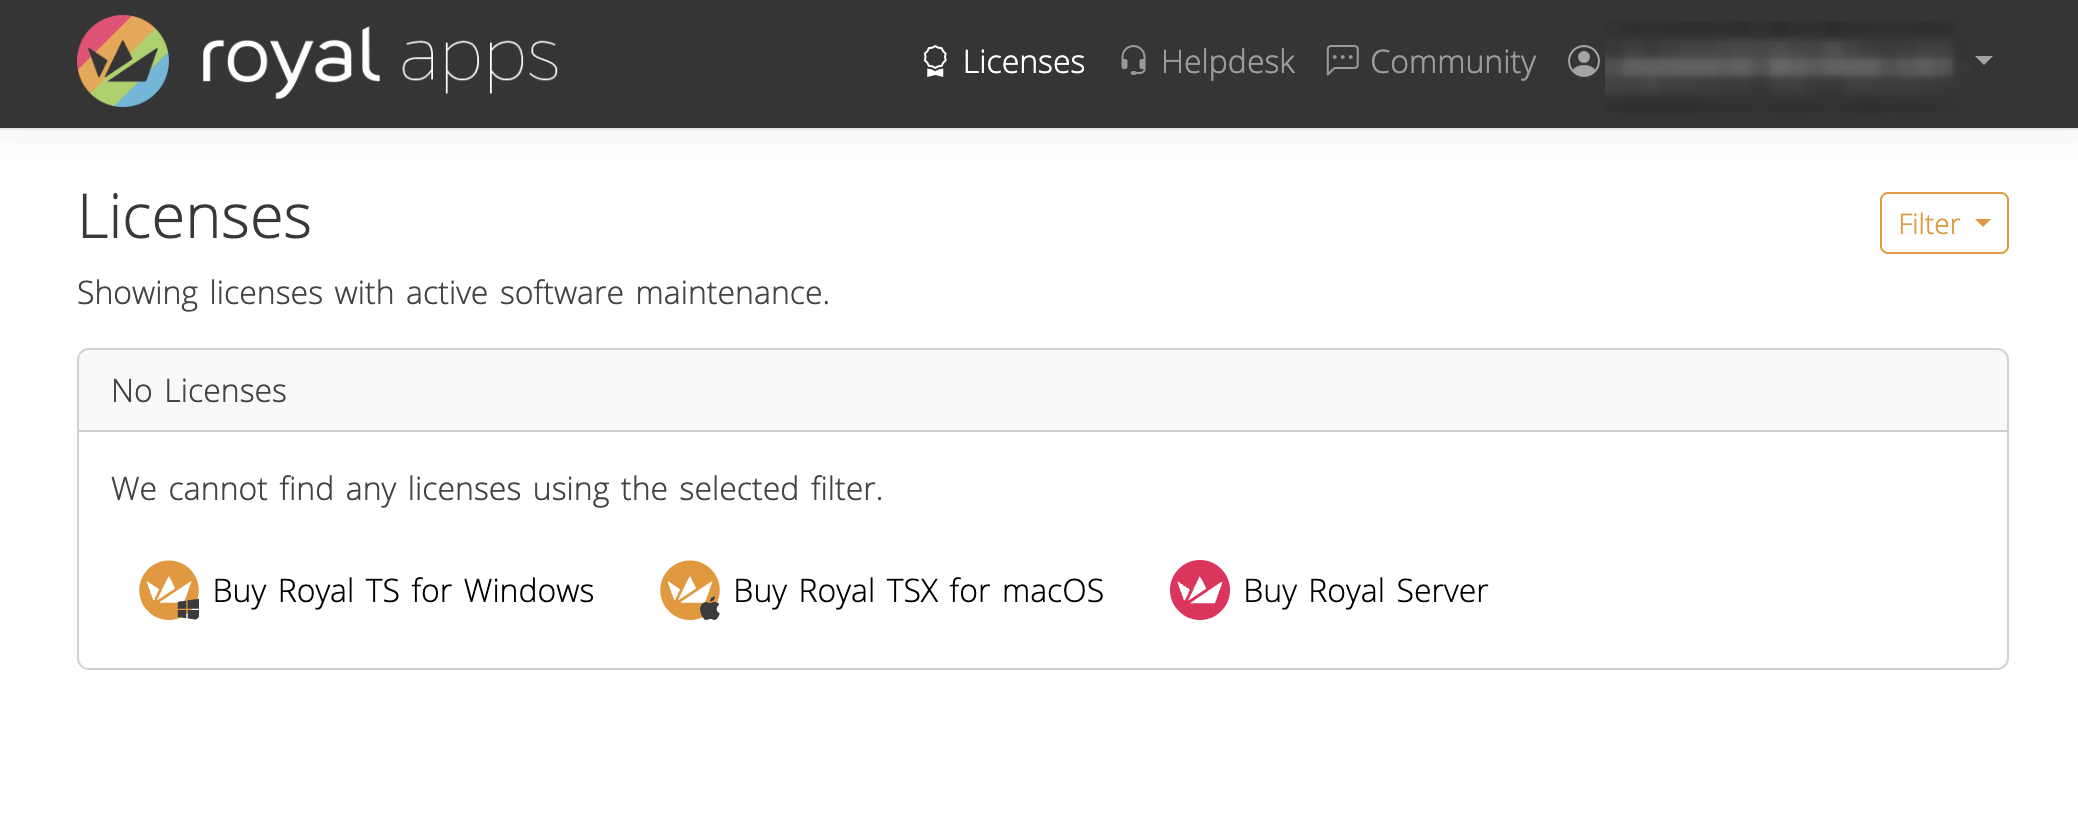2078x828 pixels.
Task: Click the red Royal Server product icon
Action: tap(1199, 590)
